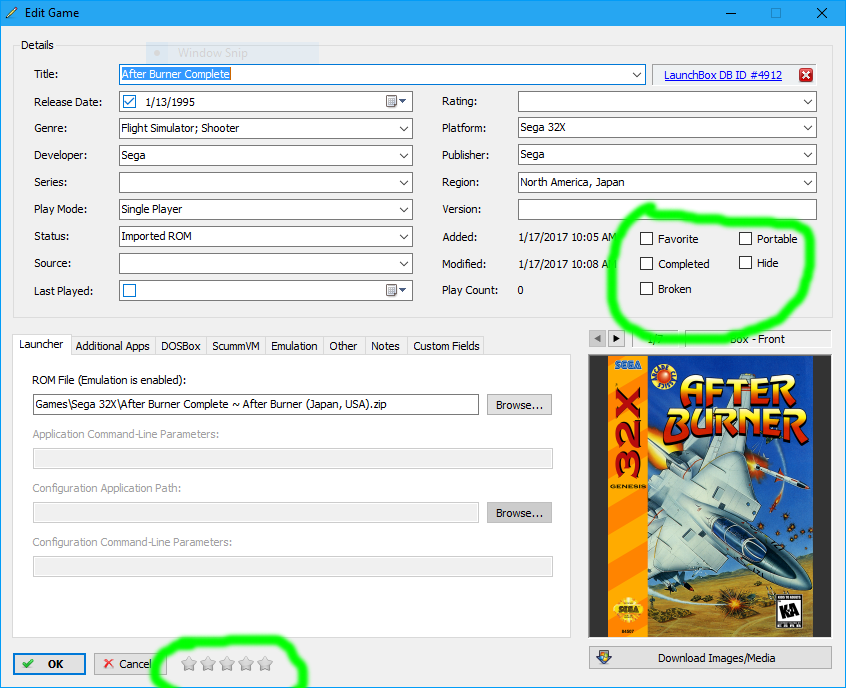Open the Genre dropdown

coord(404,128)
